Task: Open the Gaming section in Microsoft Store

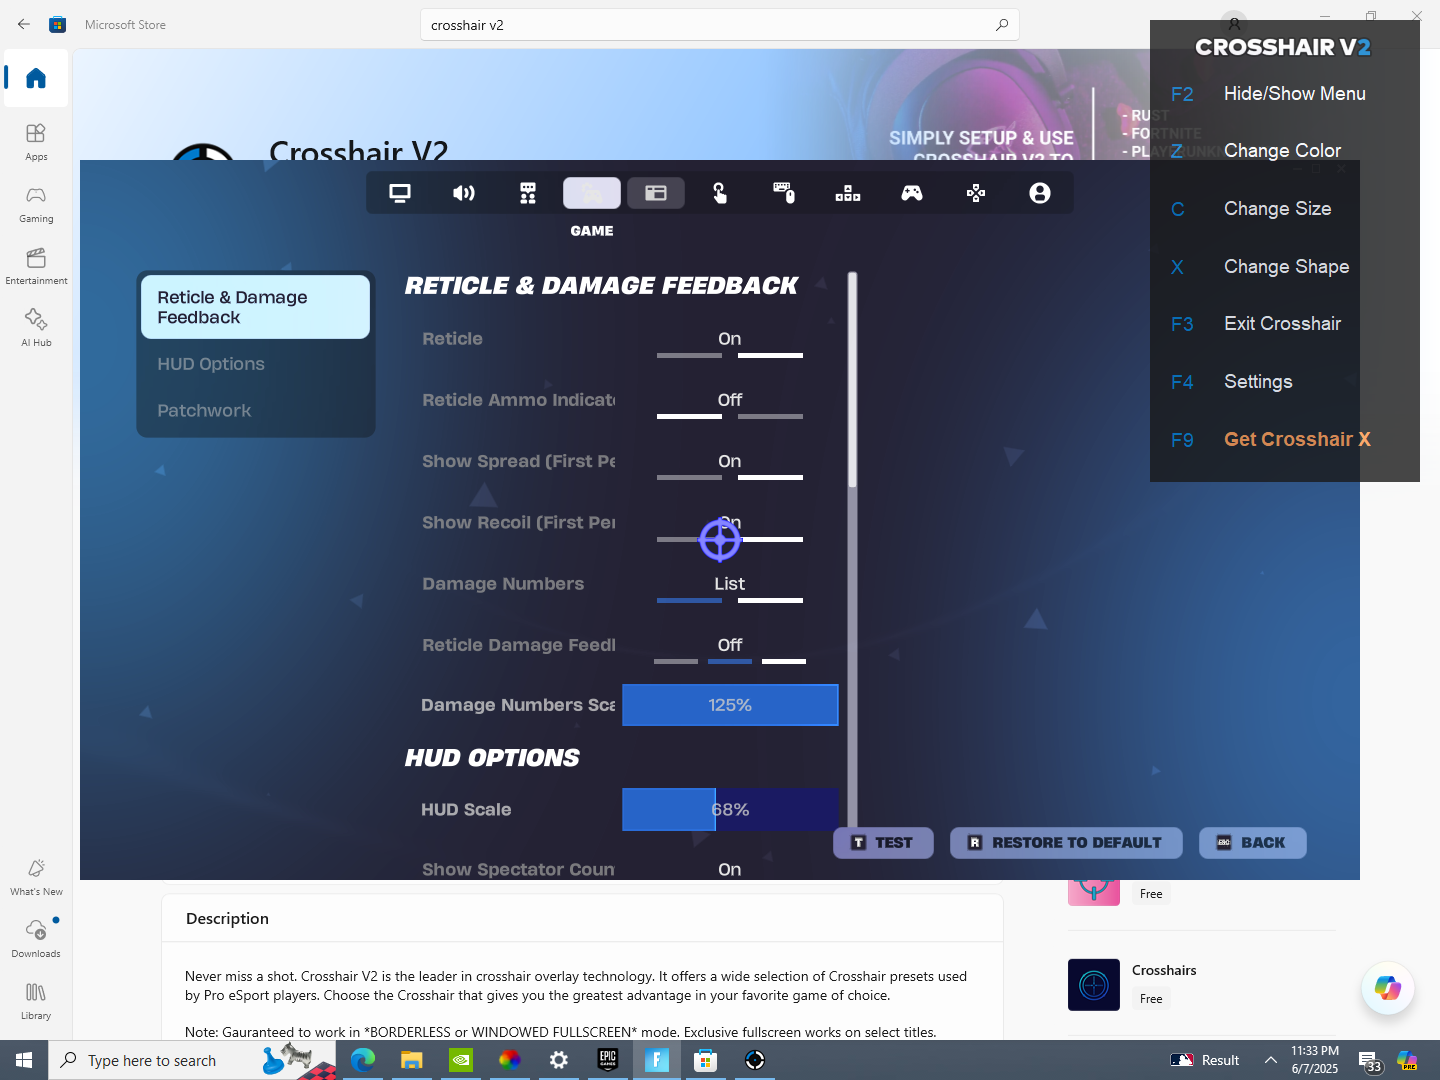Action: pyautogui.click(x=36, y=204)
